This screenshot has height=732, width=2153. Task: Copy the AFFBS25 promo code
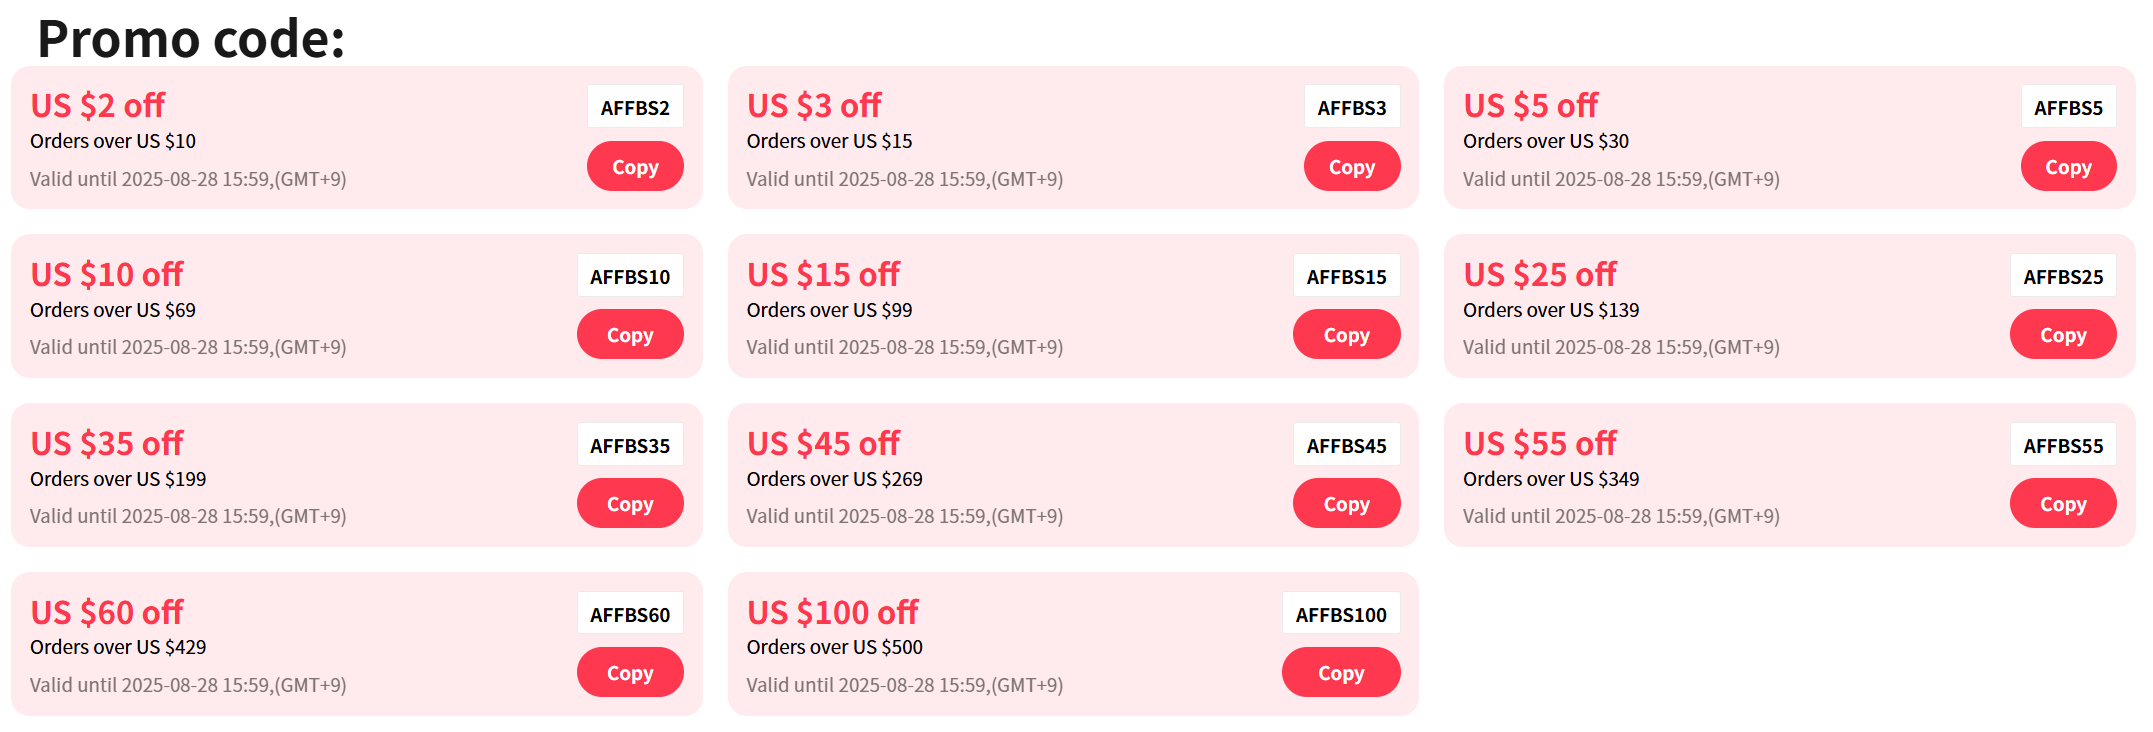[2063, 335]
